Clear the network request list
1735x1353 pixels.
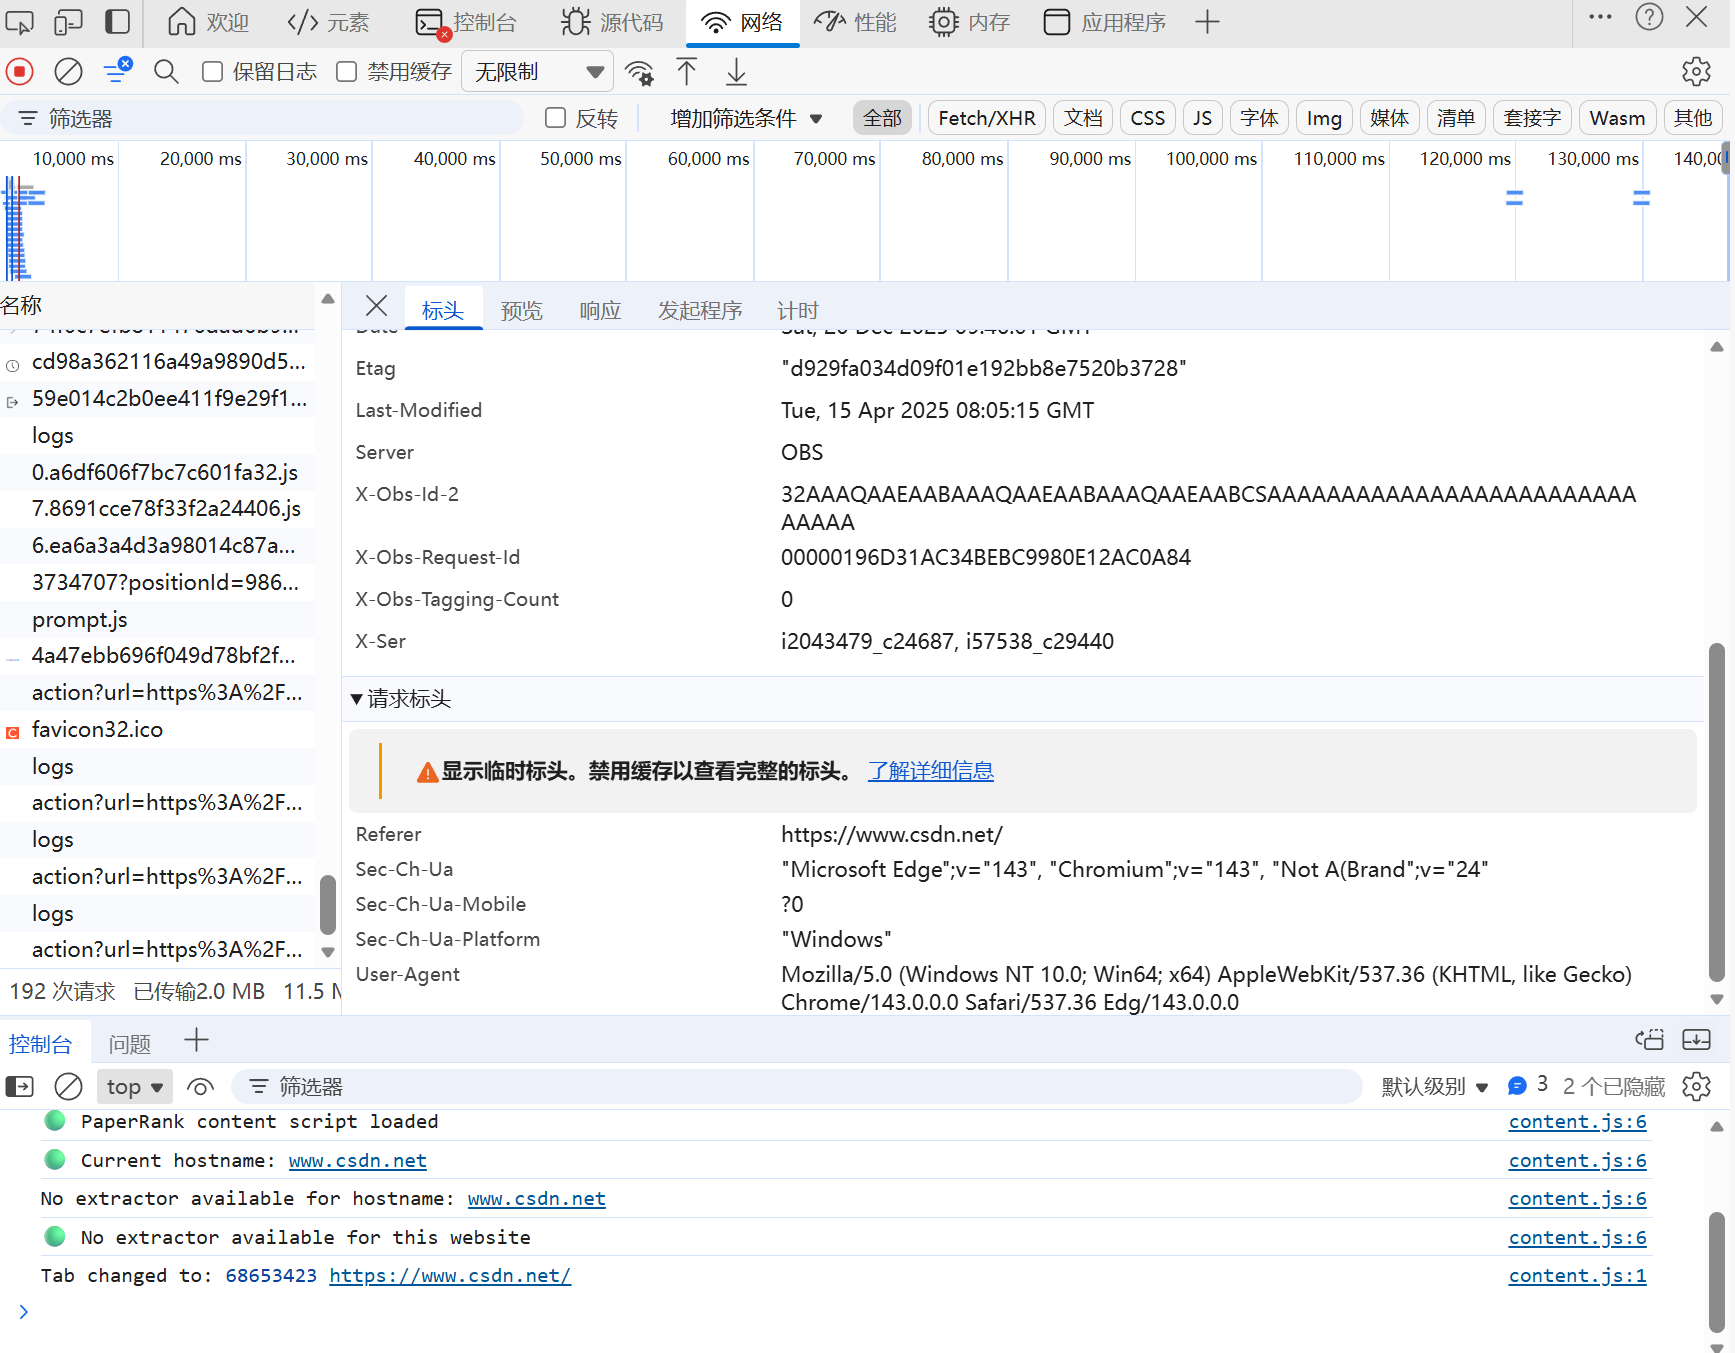tap(67, 71)
